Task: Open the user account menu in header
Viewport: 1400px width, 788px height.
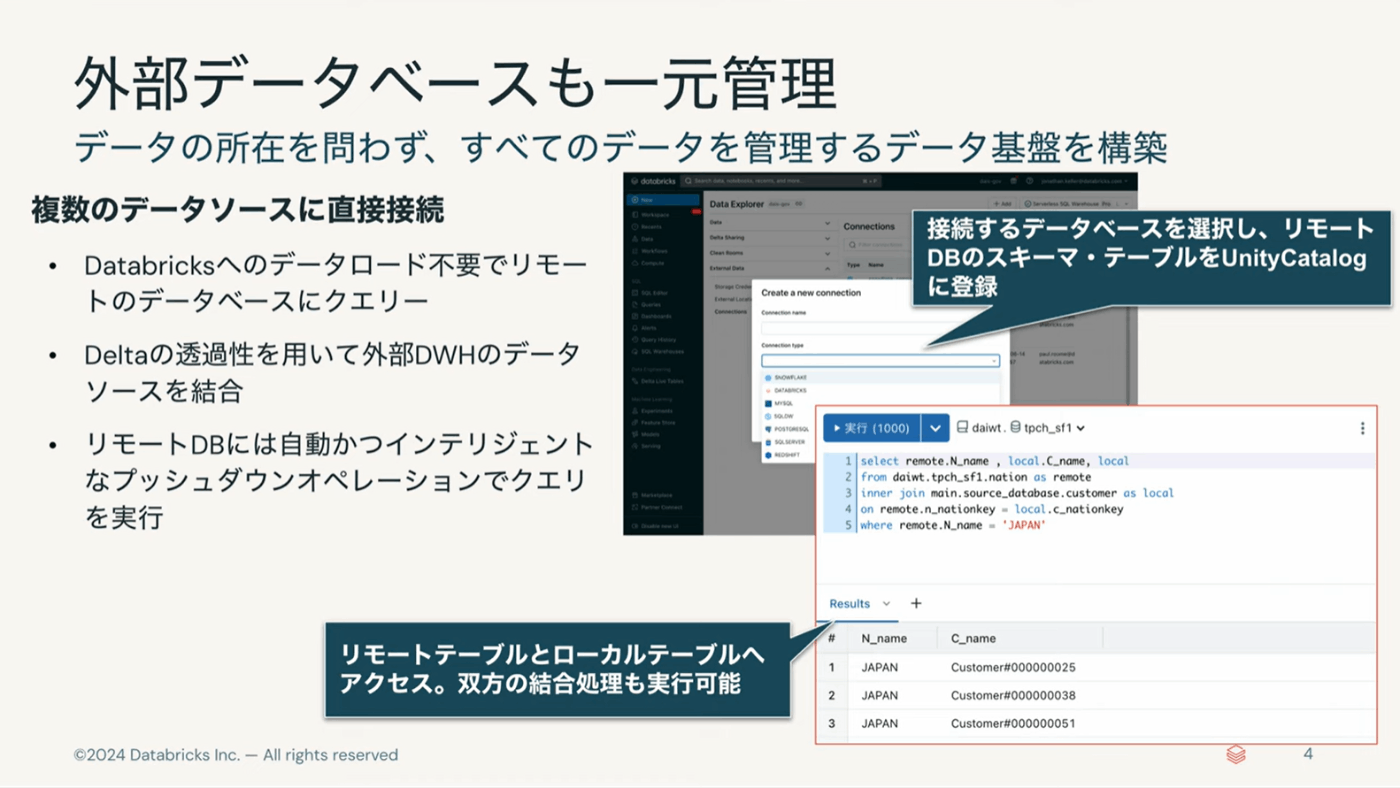Action: click(1084, 181)
